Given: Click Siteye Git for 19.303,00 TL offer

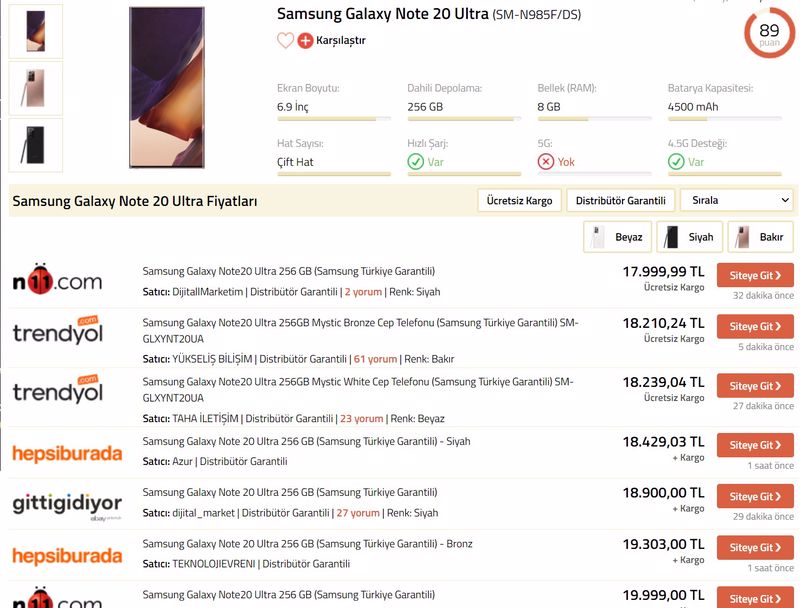Looking at the screenshot, I should point(755,548).
